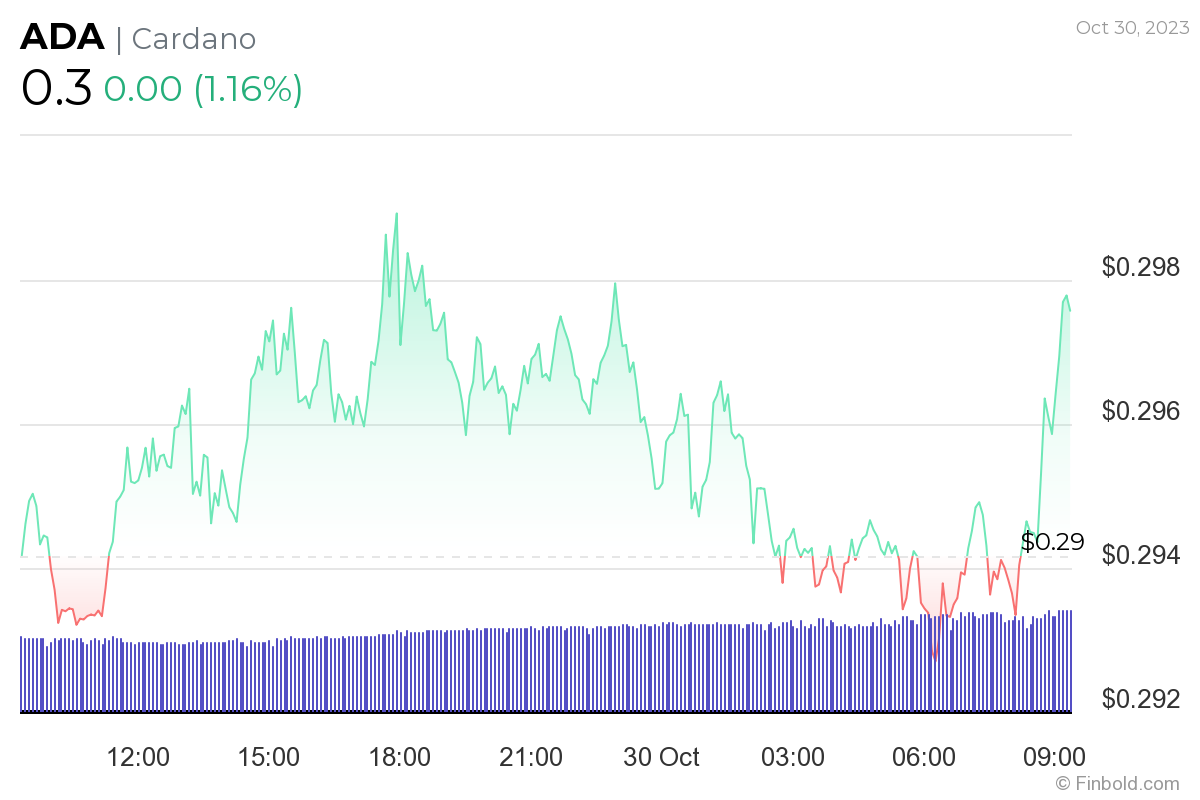Viewport: 1200px width, 800px height.
Task: Click the $0.29 reference line label
Action: pos(1052,542)
